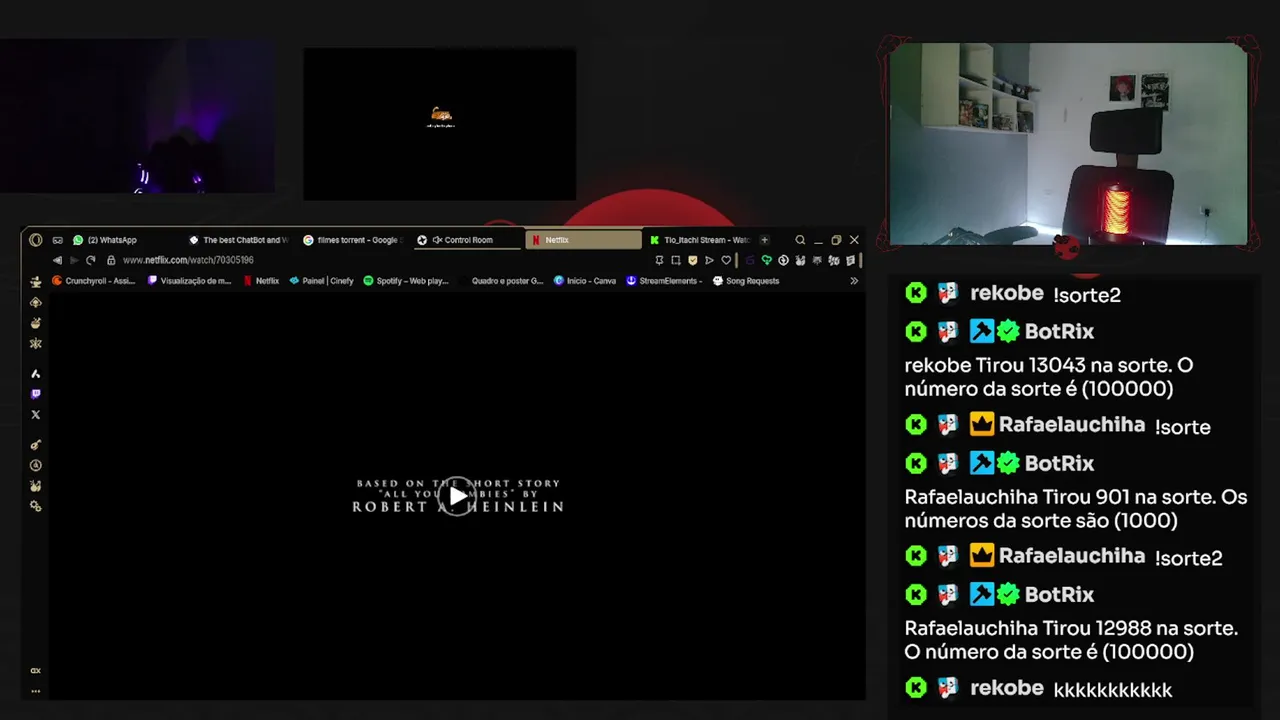Image resolution: width=1280 pixels, height=720 pixels.
Task: Click 'Rafaelauchiha Tirou 12988 na sorte' message
Action: (x=1071, y=640)
